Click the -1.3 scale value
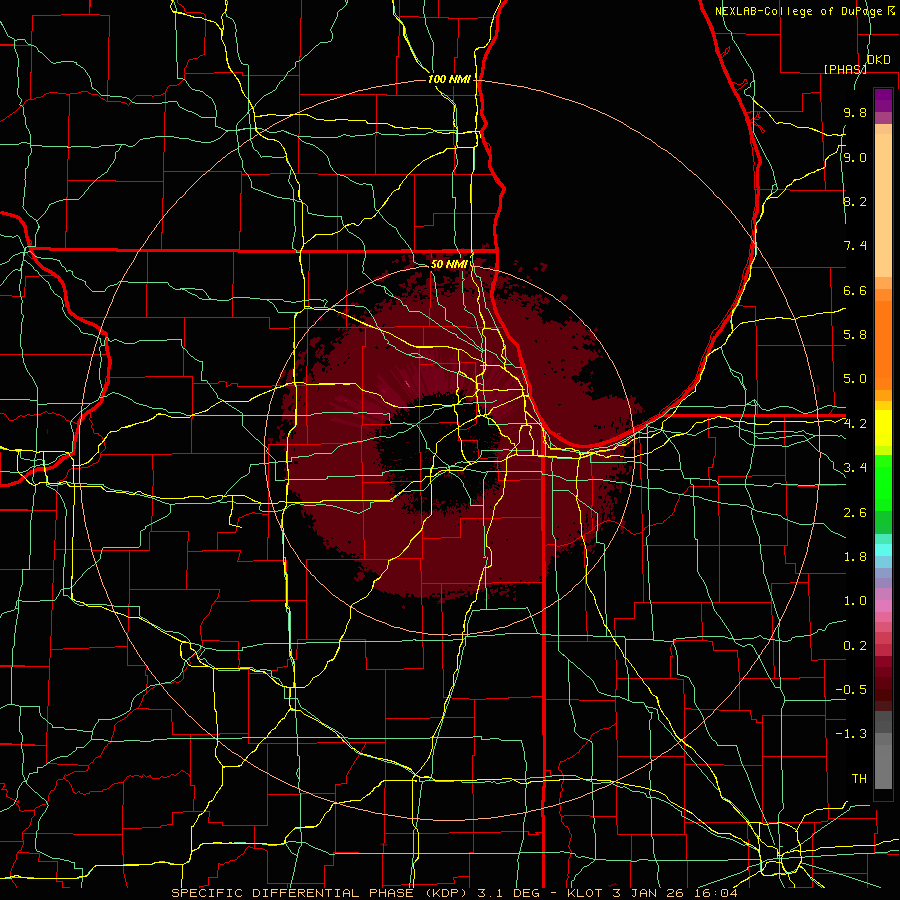The width and height of the screenshot is (900, 900). (851, 734)
